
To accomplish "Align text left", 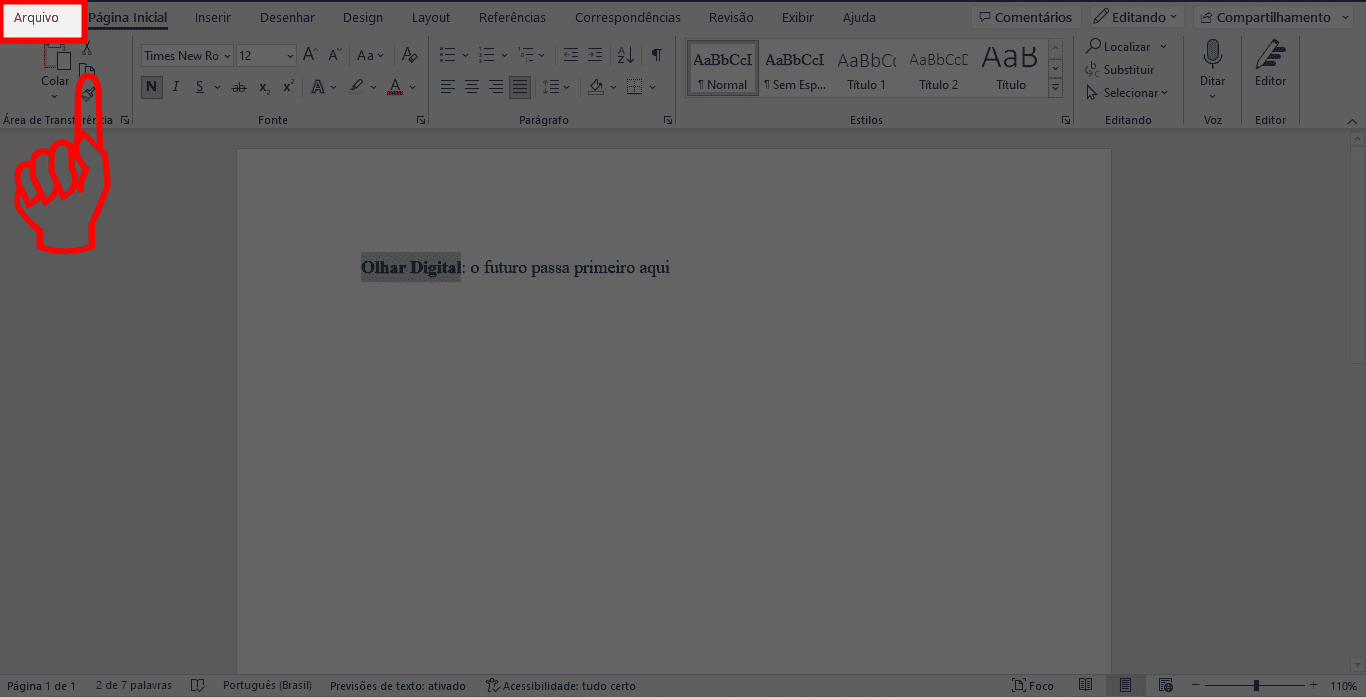I will 447,88.
